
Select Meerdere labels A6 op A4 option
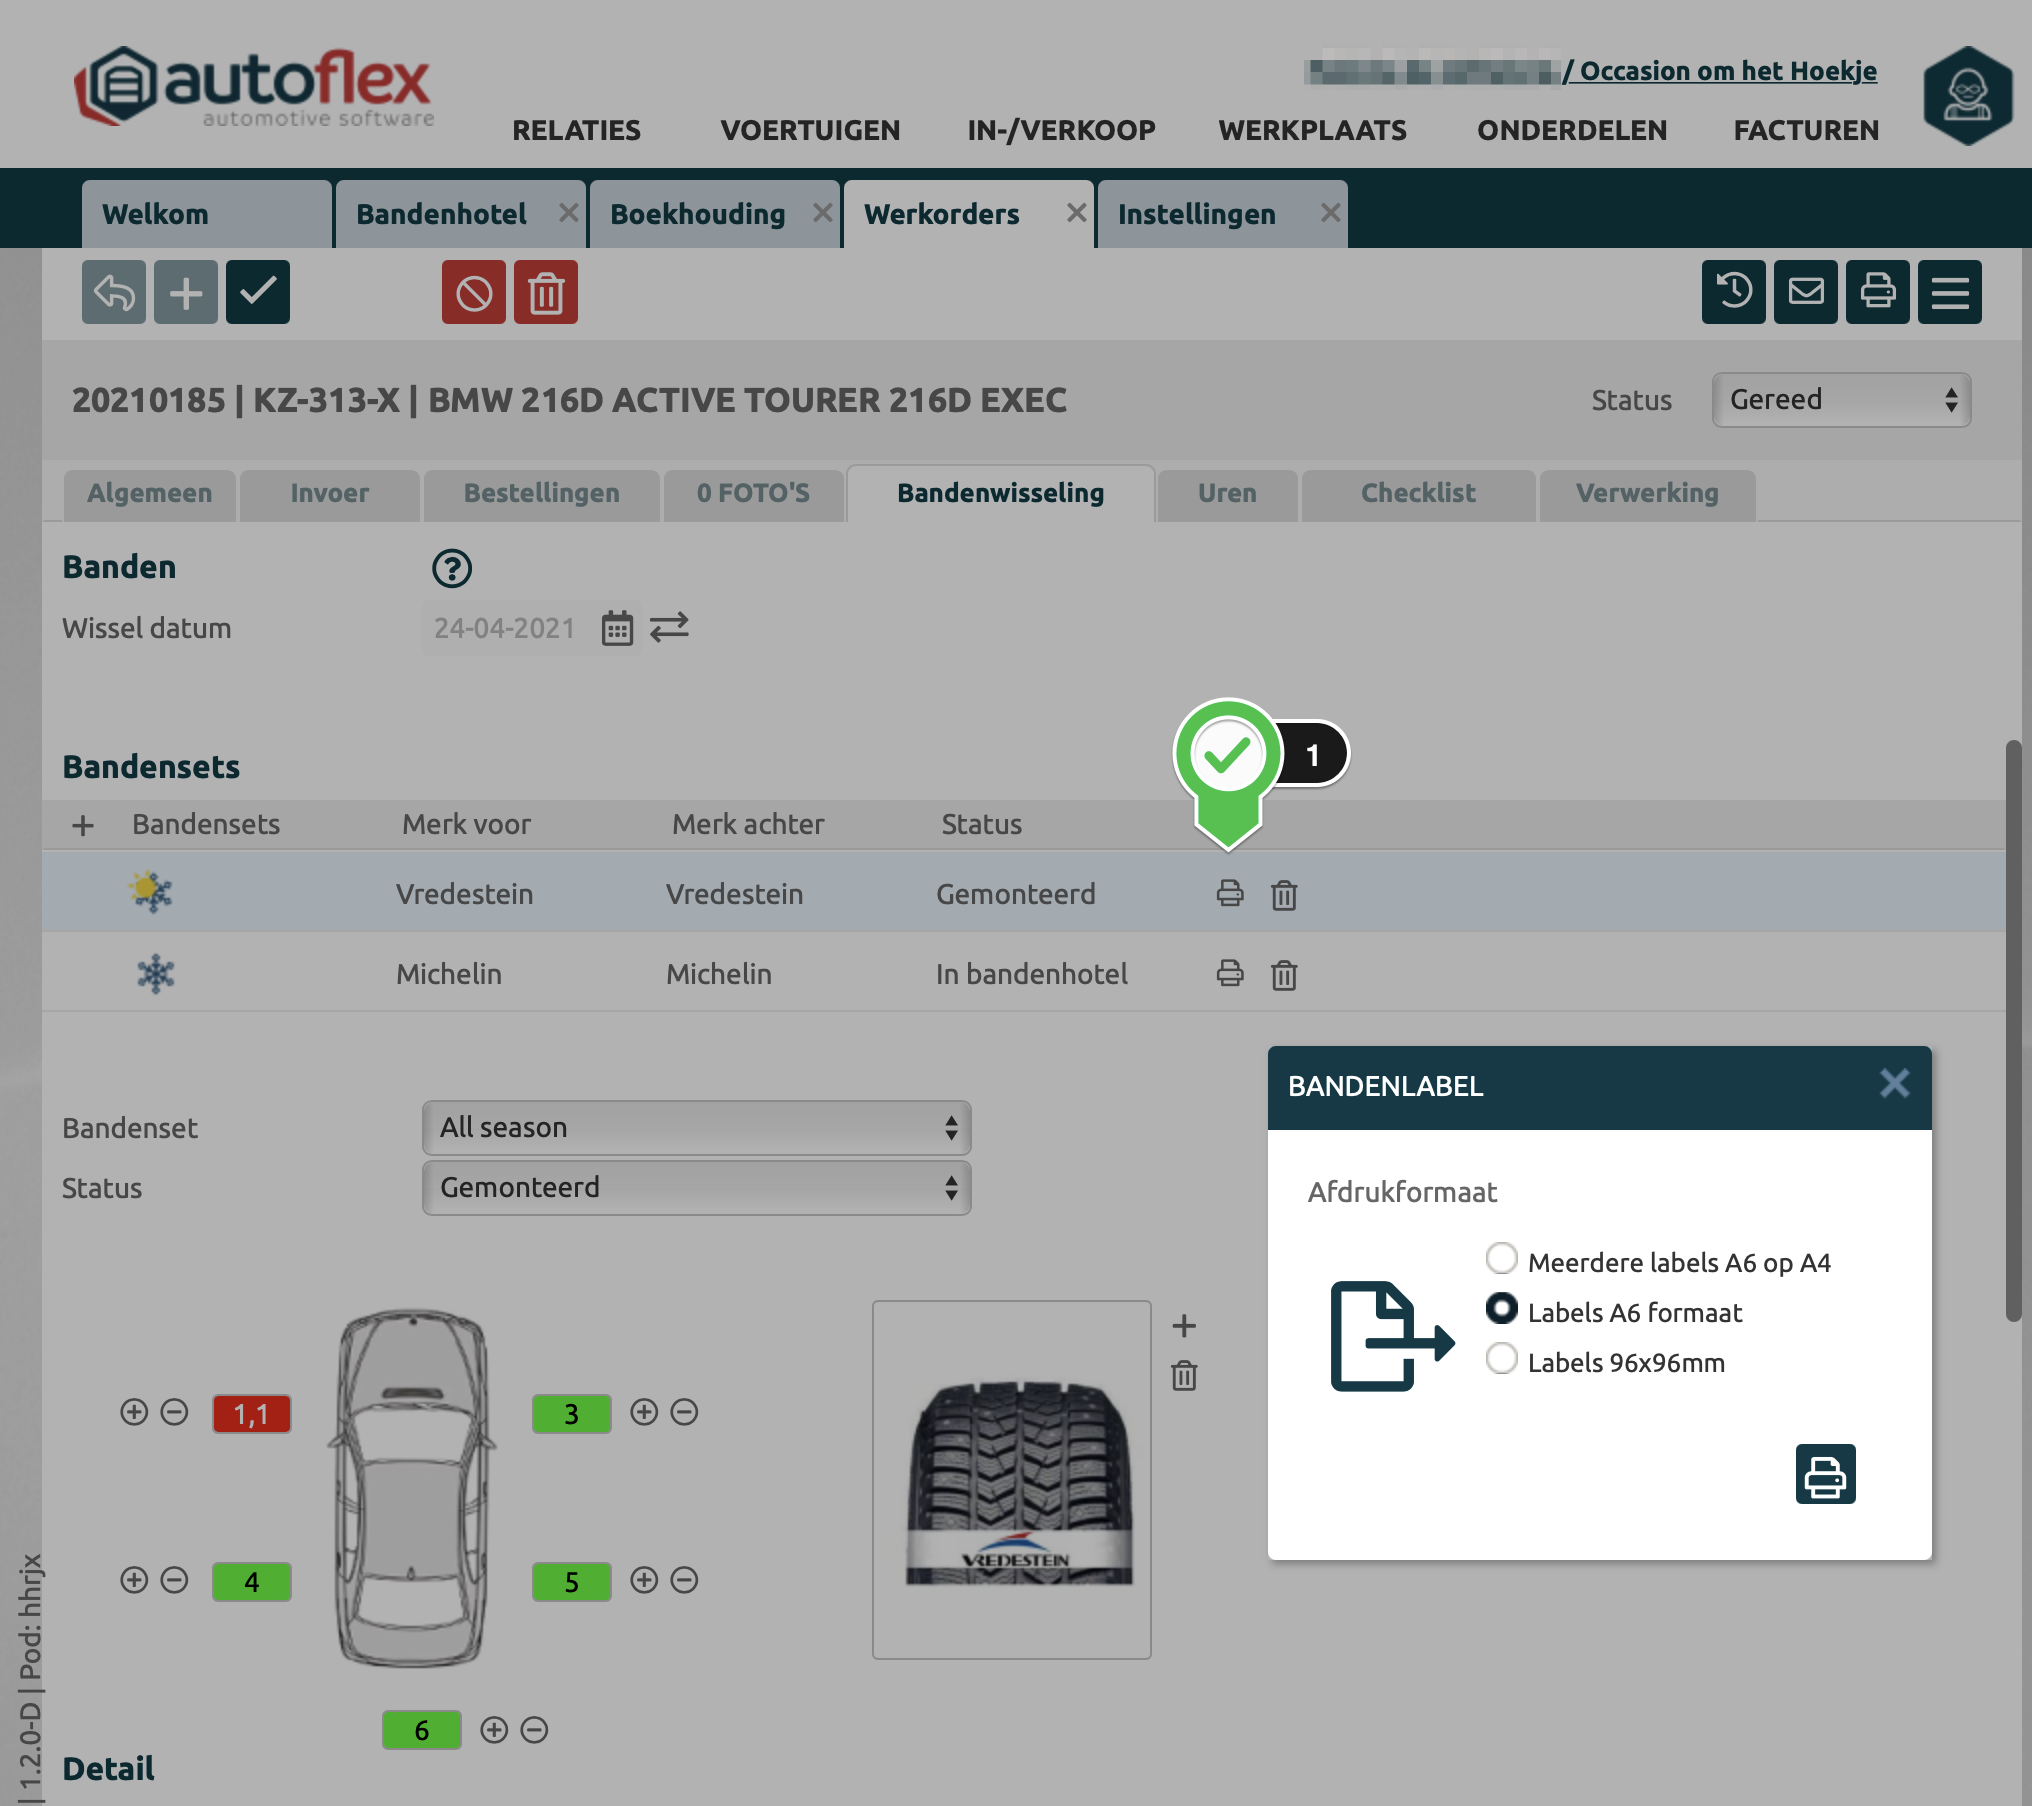coord(1501,1259)
